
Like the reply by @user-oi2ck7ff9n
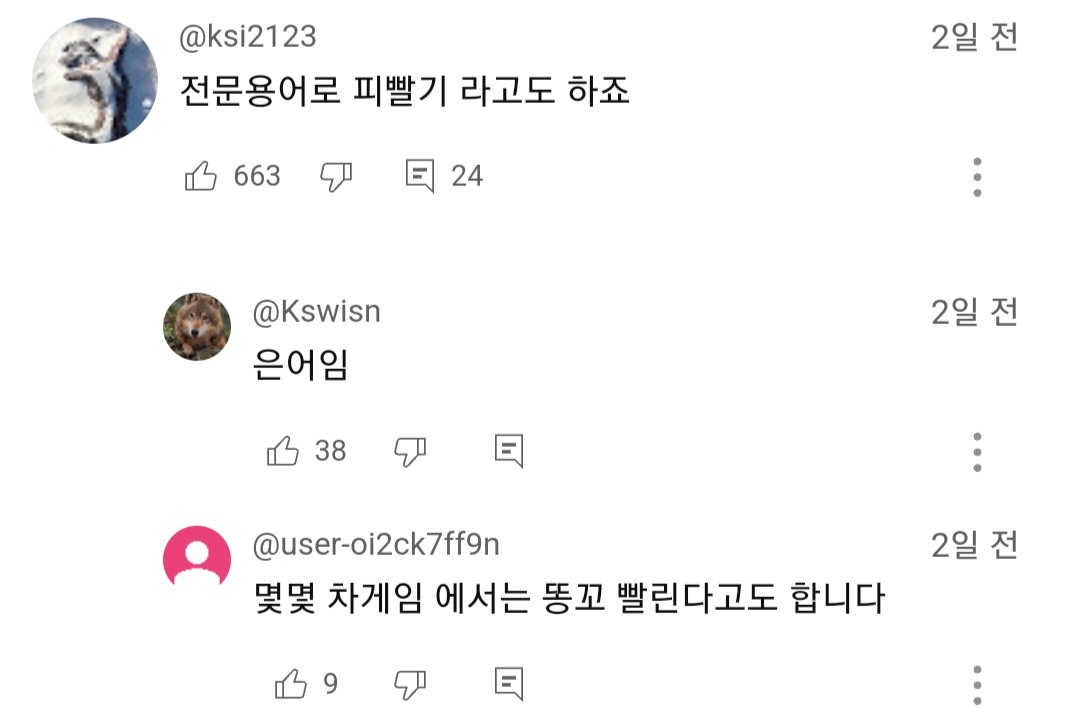[x=290, y=685]
